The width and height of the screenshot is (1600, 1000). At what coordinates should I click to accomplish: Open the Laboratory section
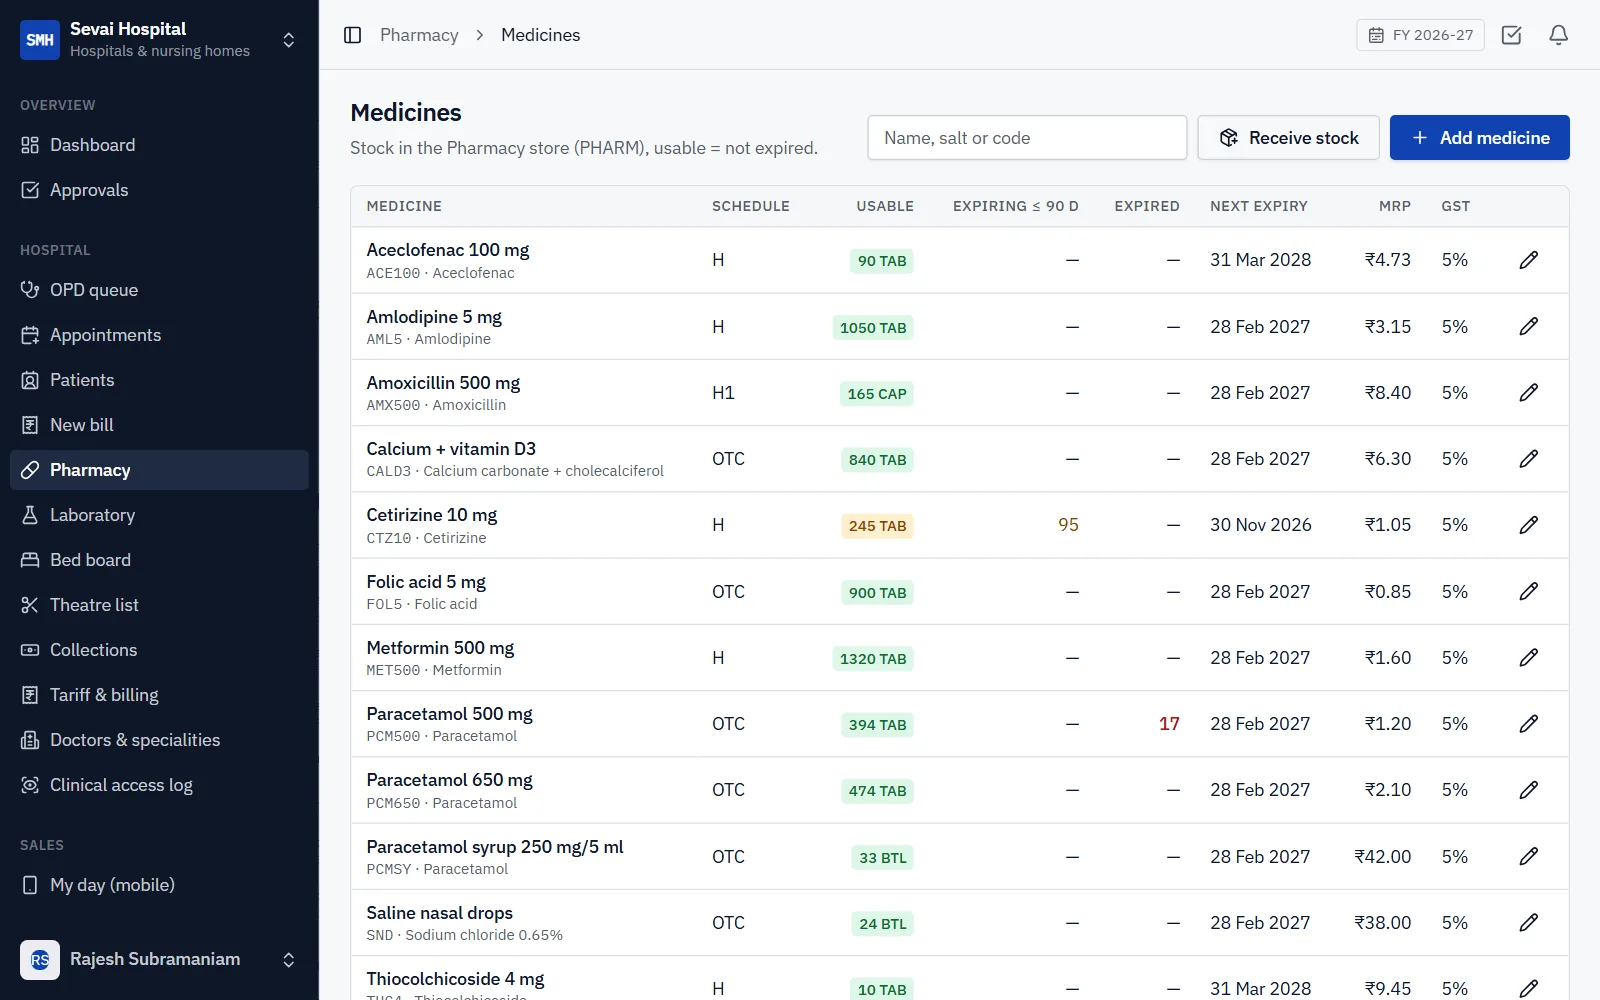159,515
